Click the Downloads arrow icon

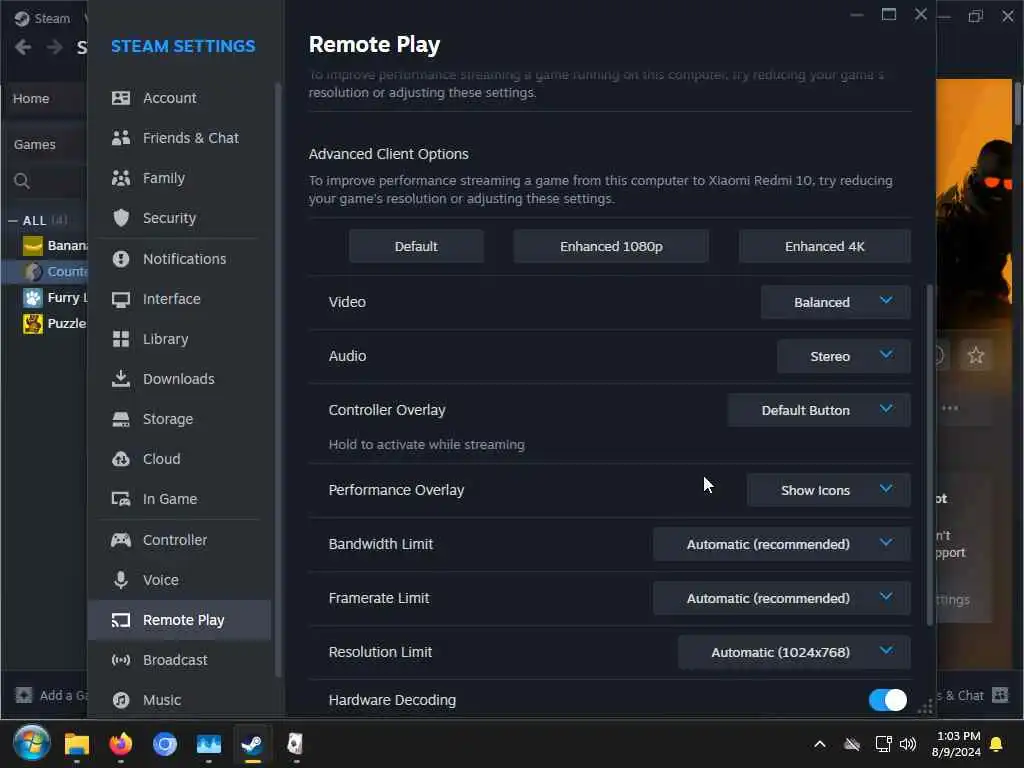(121, 379)
